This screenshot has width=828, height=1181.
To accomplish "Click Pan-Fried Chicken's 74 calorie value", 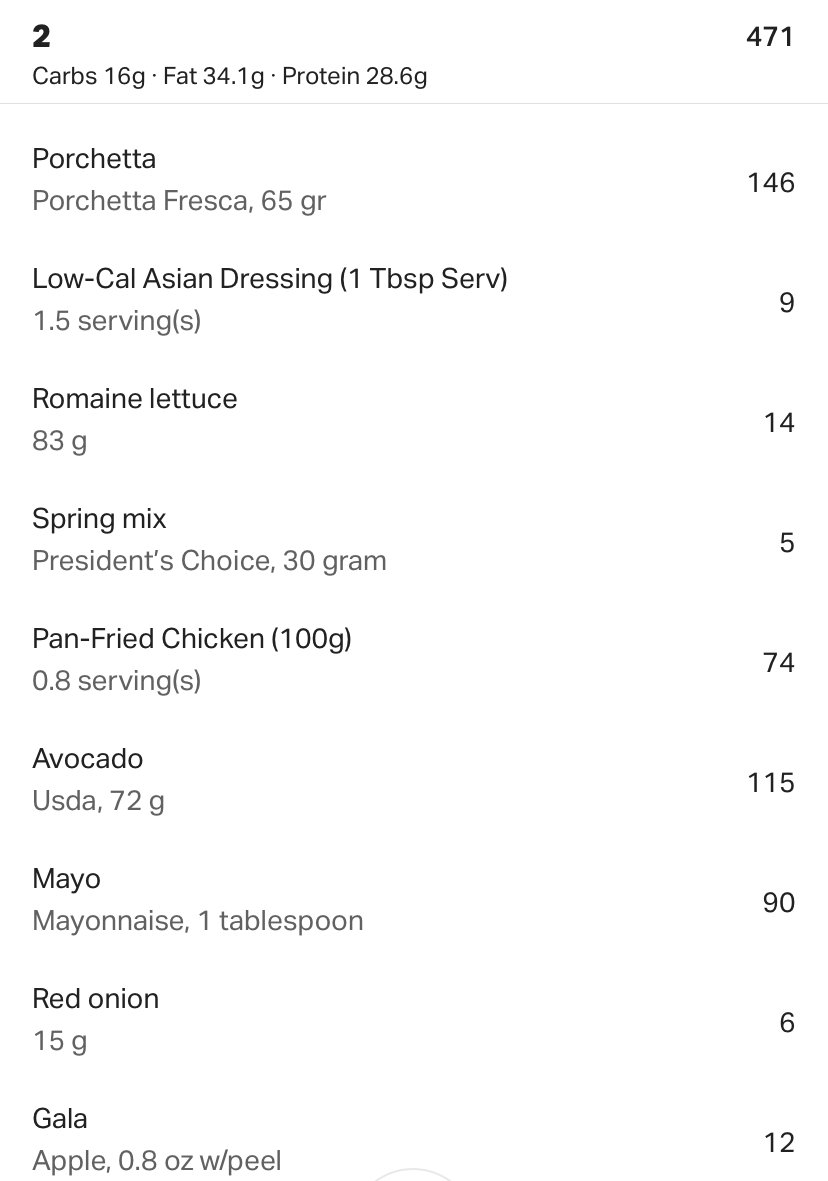I will [778, 662].
